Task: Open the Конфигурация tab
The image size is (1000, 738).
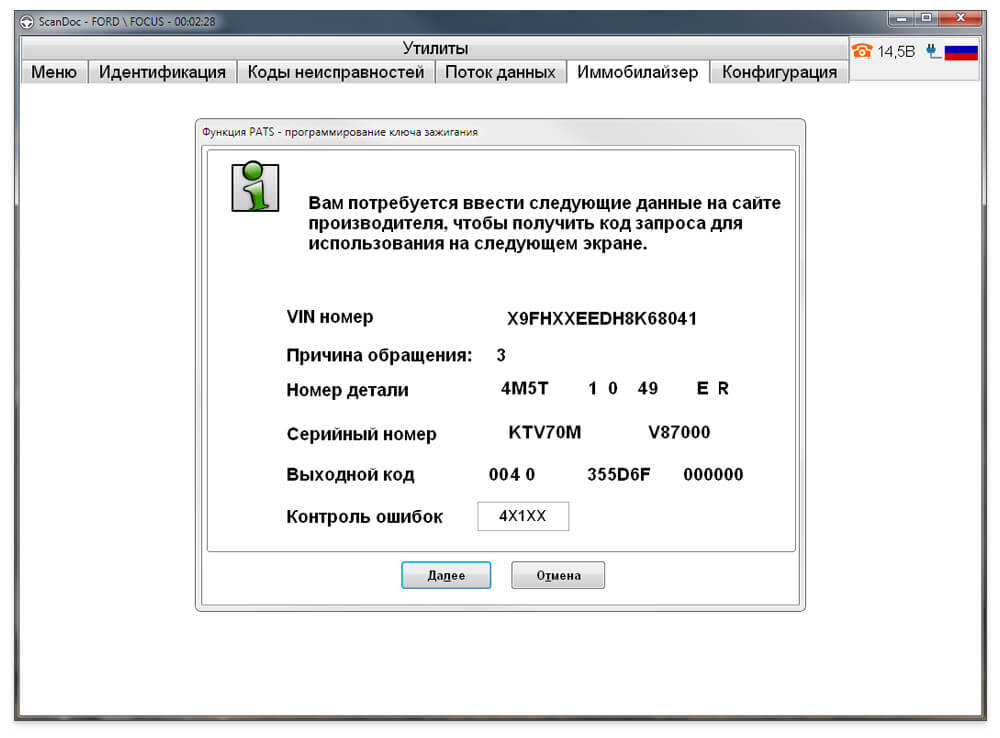Action: click(x=779, y=72)
